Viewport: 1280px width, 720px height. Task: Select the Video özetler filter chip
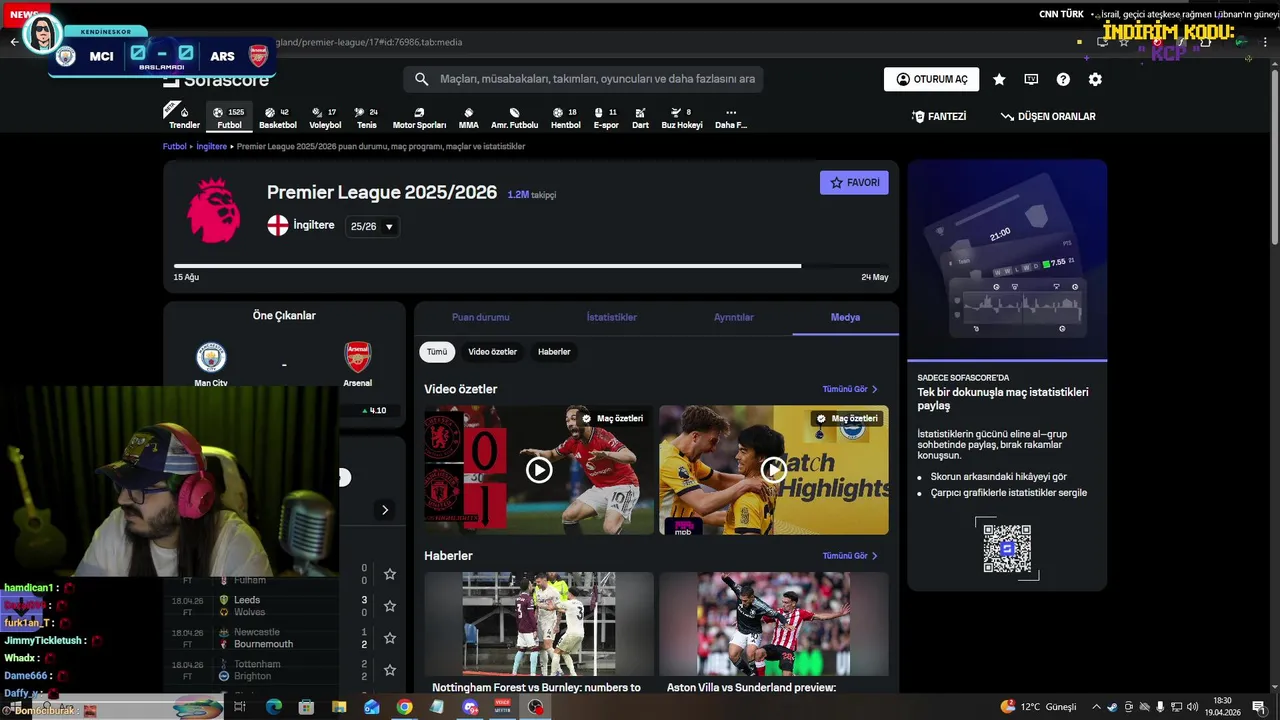[x=492, y=352]
